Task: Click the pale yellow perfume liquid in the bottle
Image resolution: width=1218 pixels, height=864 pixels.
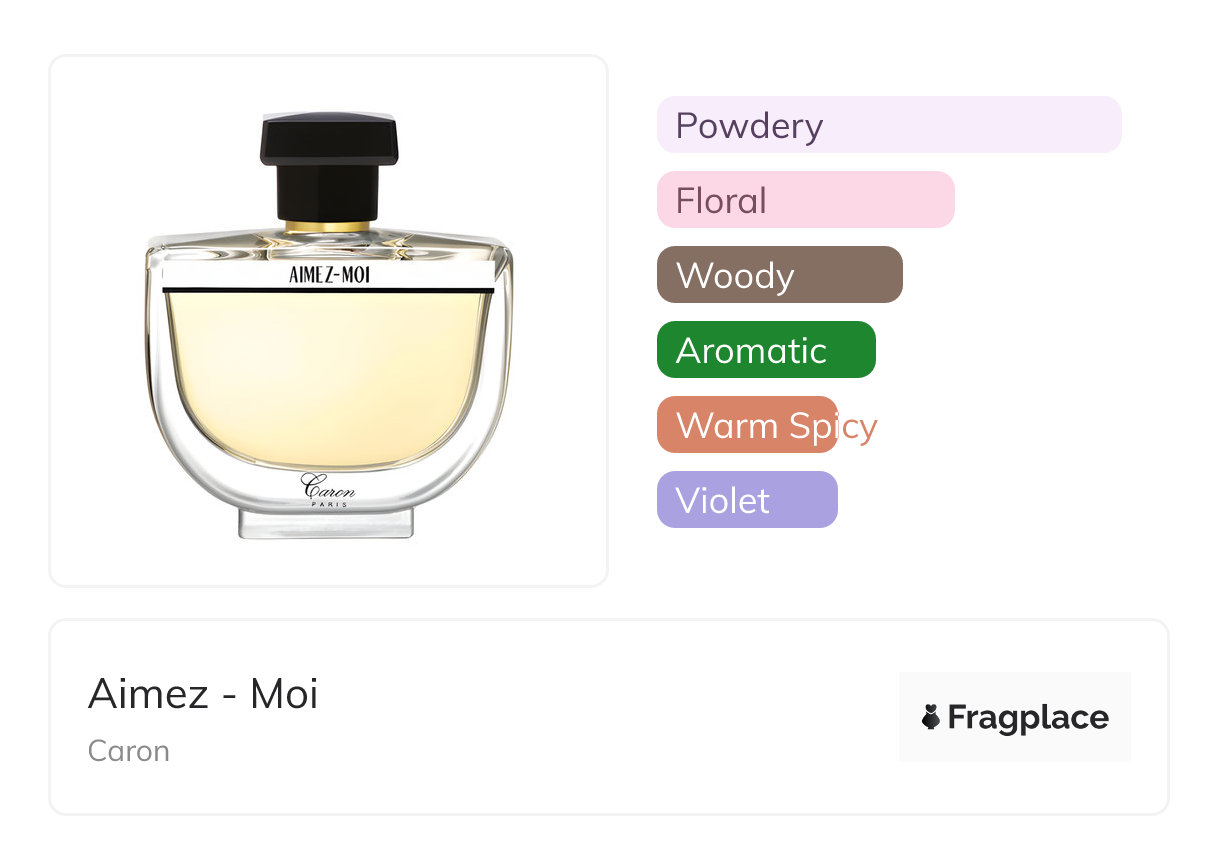Action: pyautogui.click(x=328, y=380)
